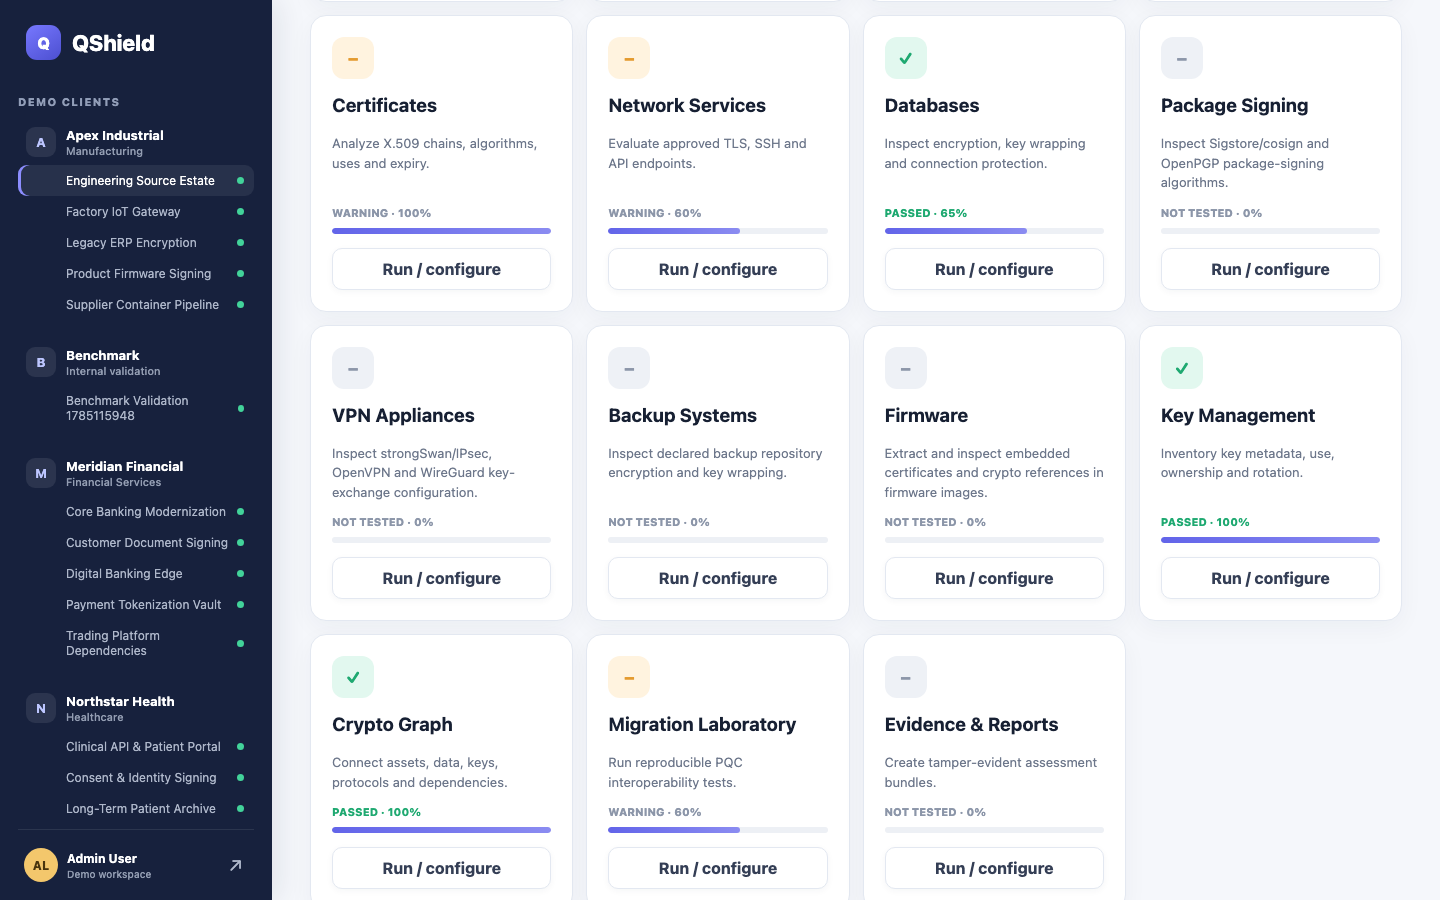The width and height of the screenshot is (1440, 900).
Task: Click the Benchmark 'B' avatar
Action: pyautogui.click(x=41, y=362)
